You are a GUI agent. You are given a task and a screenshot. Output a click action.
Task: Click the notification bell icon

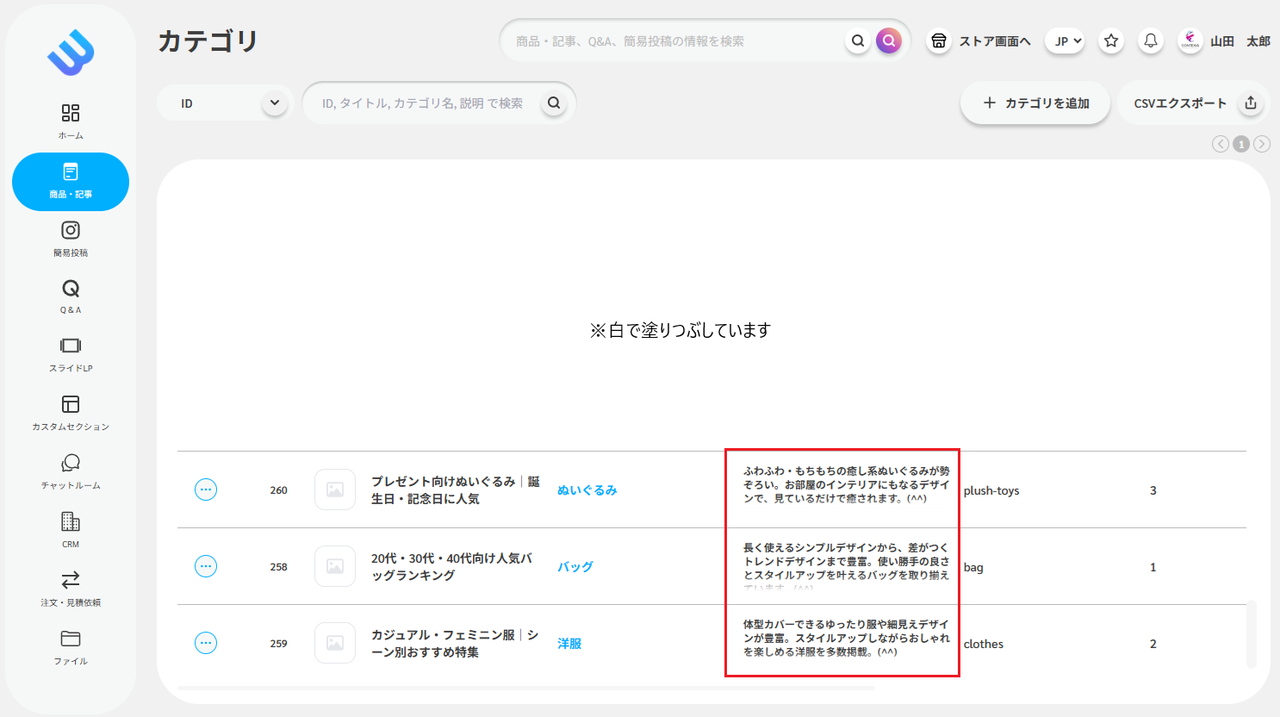[1150, 41]
